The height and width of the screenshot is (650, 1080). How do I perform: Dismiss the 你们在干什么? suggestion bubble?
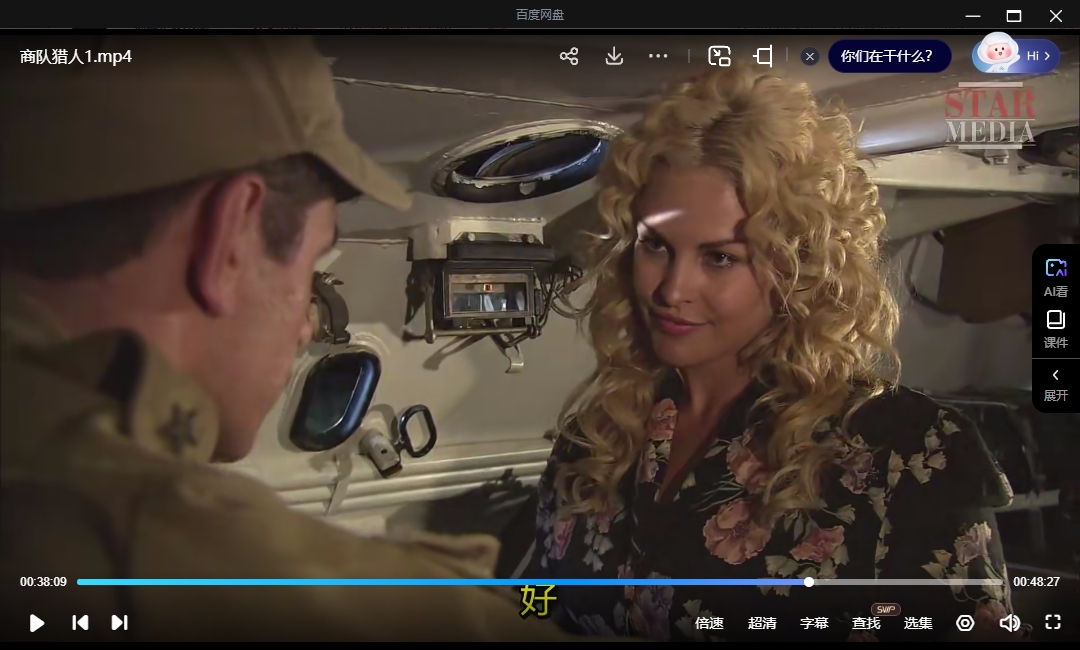811,57
